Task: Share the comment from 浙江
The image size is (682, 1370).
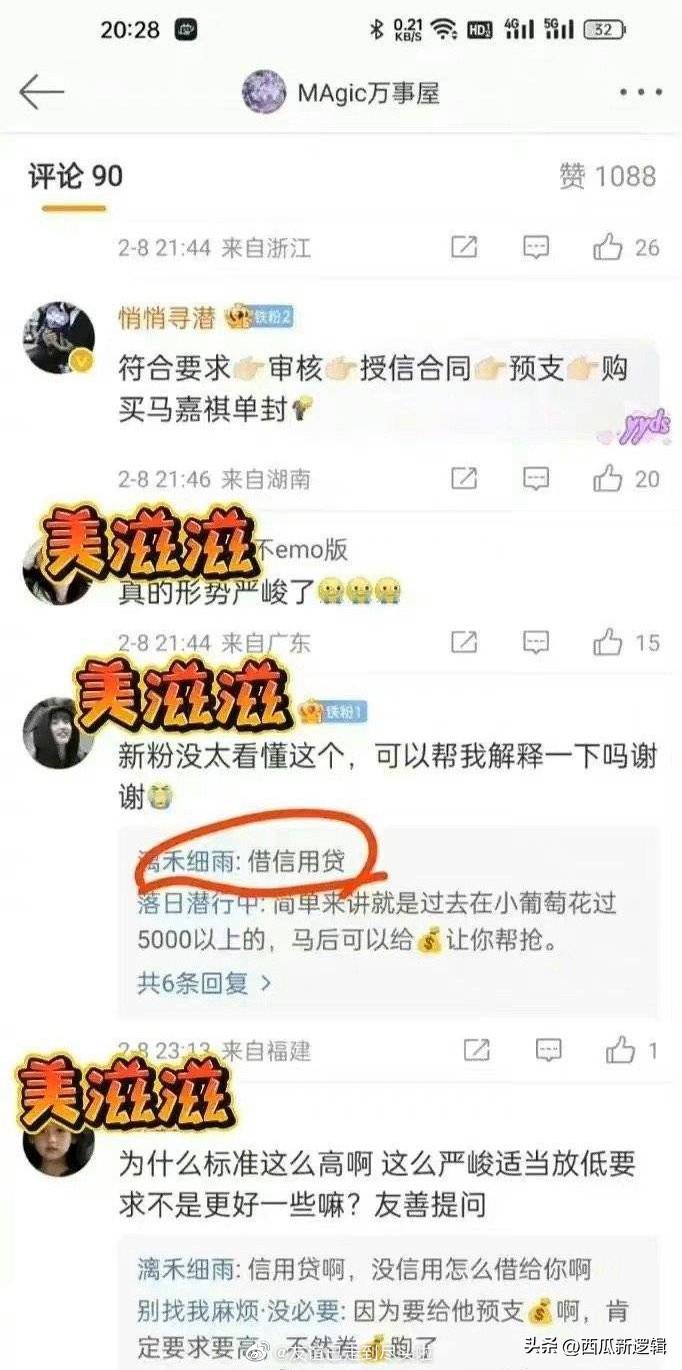Action: tap(464, 247)
